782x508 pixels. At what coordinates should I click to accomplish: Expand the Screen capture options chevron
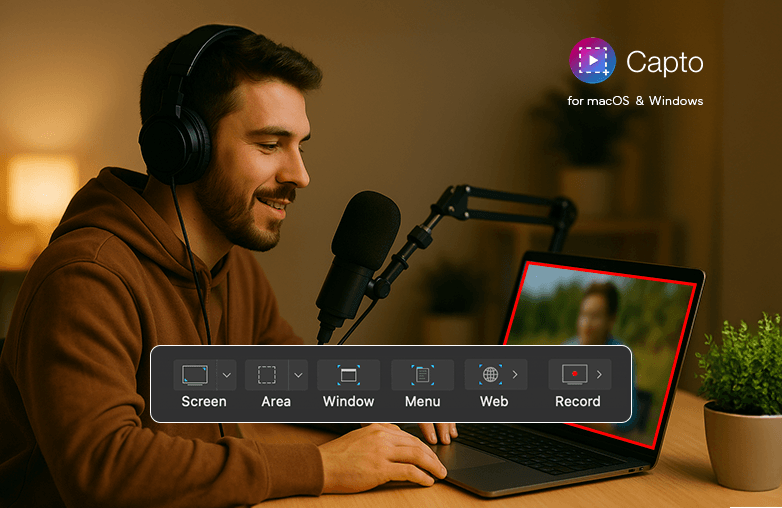coord(227,375)
